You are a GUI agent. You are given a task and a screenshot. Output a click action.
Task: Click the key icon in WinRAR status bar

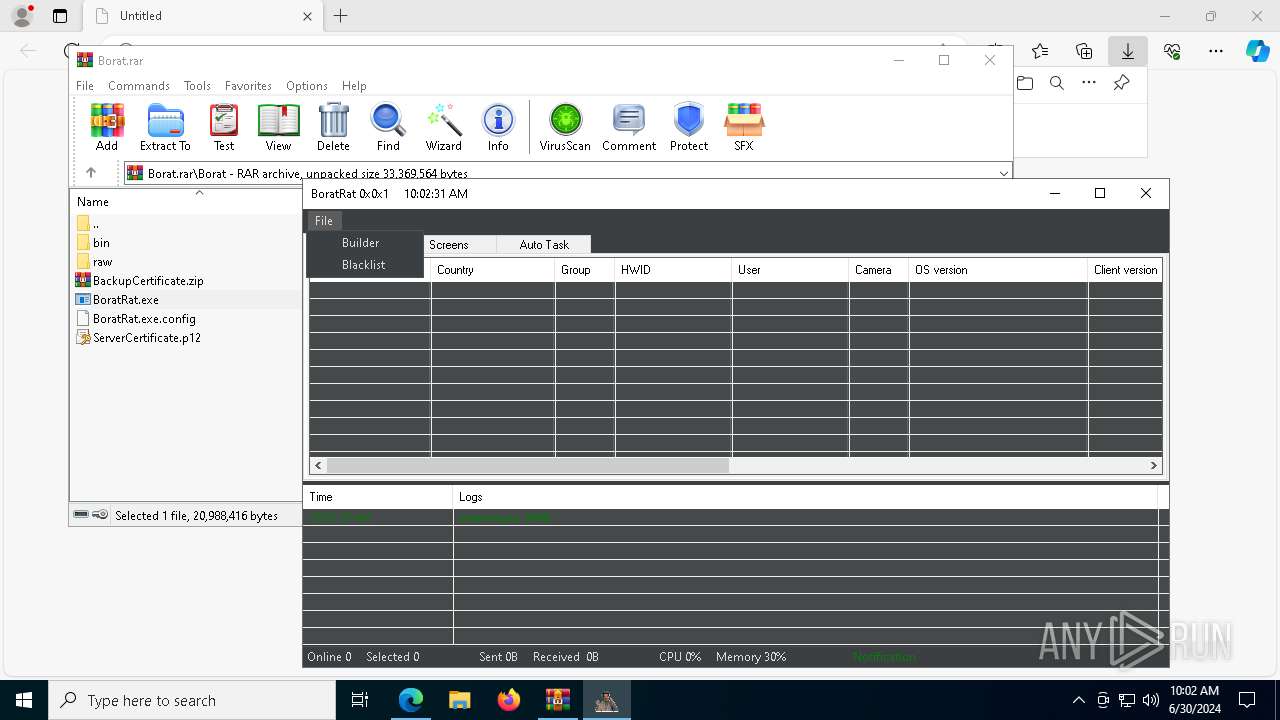(100, 515)
